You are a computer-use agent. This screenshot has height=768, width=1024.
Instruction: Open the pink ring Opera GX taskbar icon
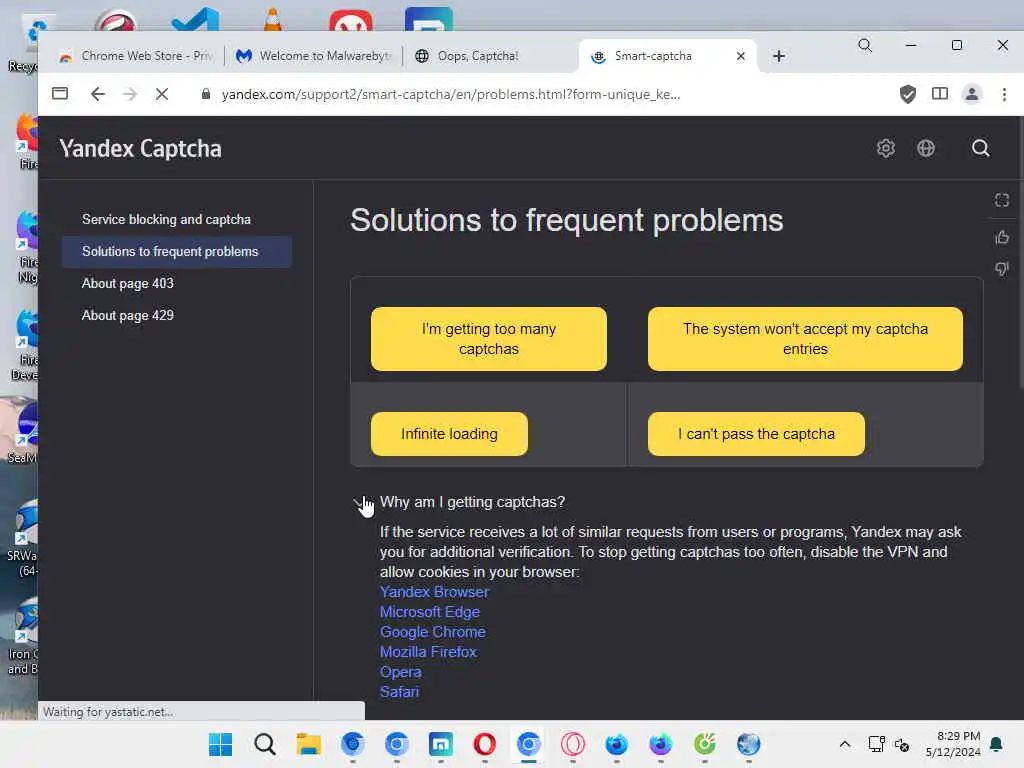click(x=573, y=744)
